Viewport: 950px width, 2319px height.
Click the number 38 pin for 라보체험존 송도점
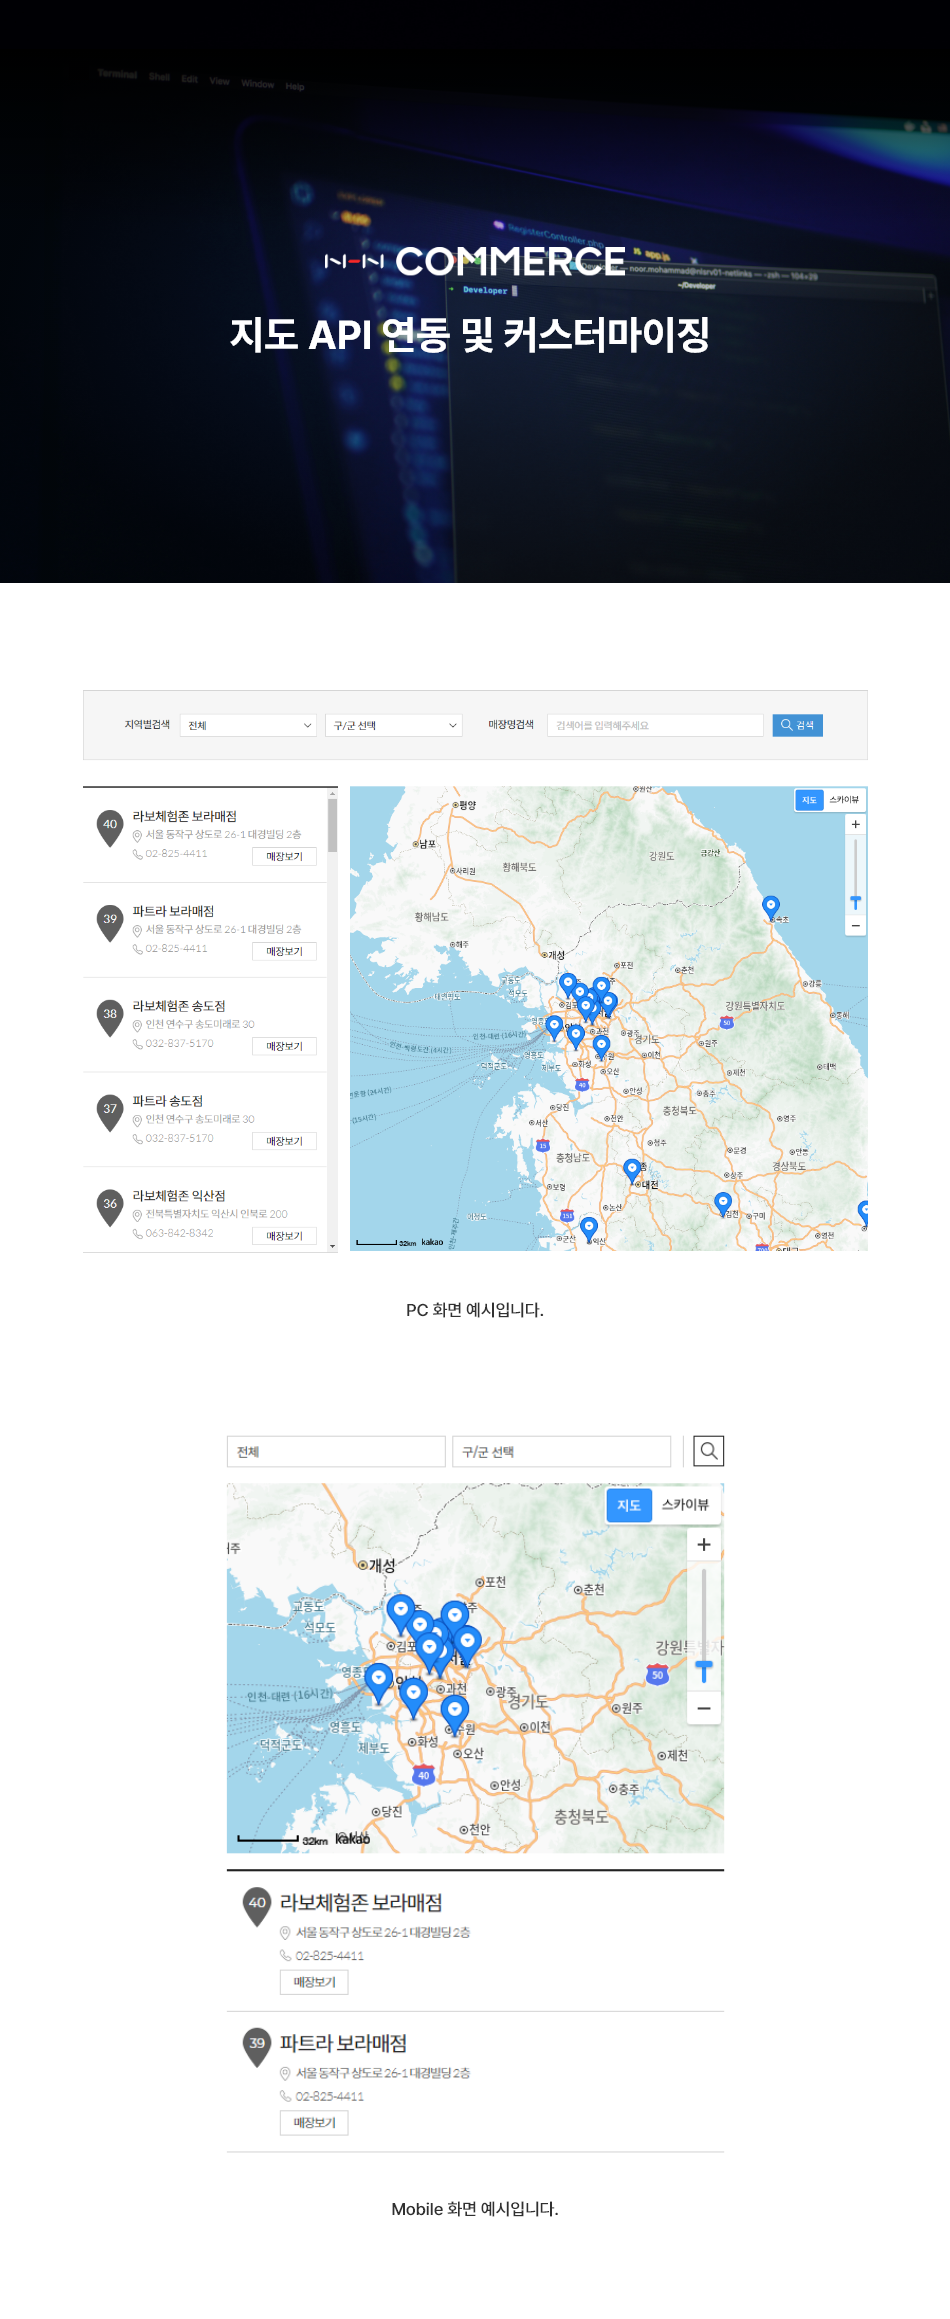[x=110, y=1017]
